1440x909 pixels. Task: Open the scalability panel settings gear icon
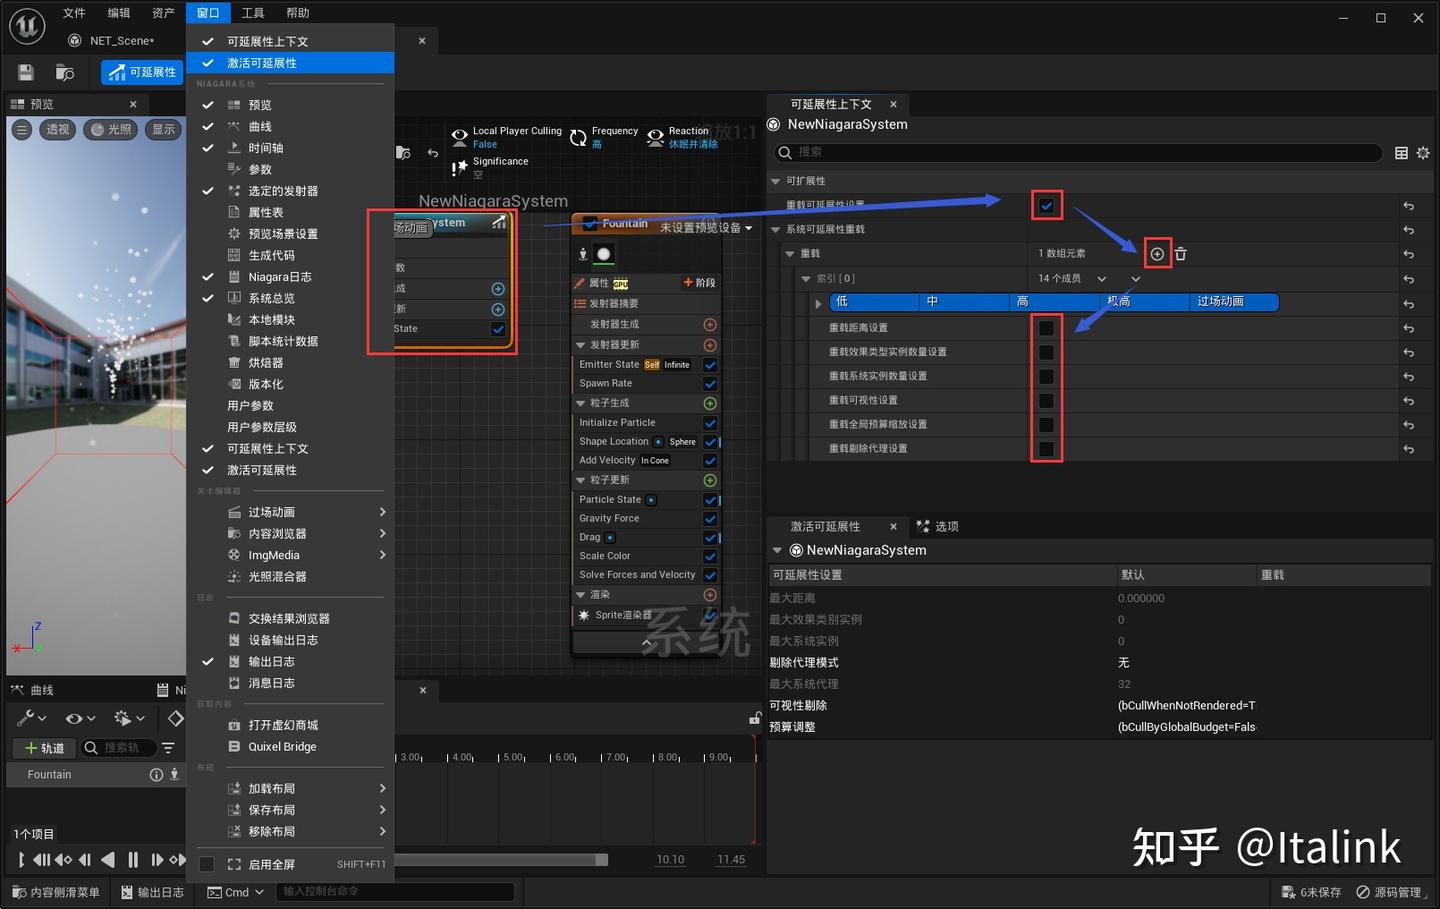click(x=1424, y=152)
